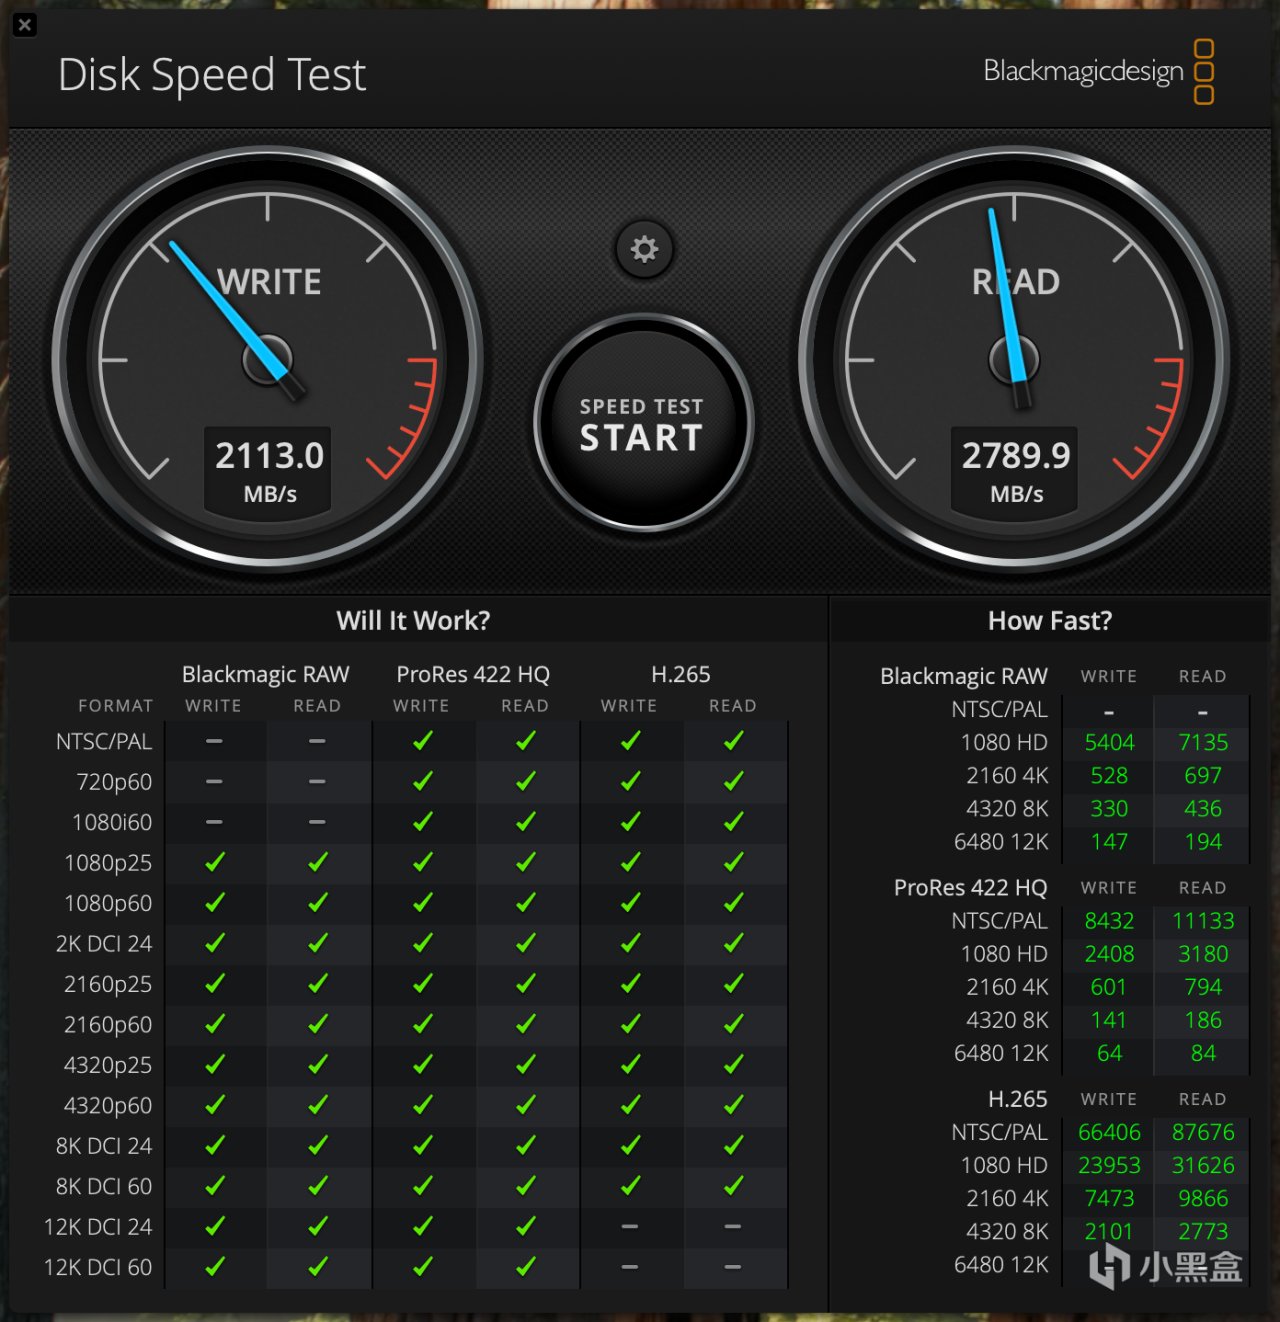Click the H.265 column header in Will It Work
Viewport: 1280px width, 1322px height.
(x=681, y=674)
